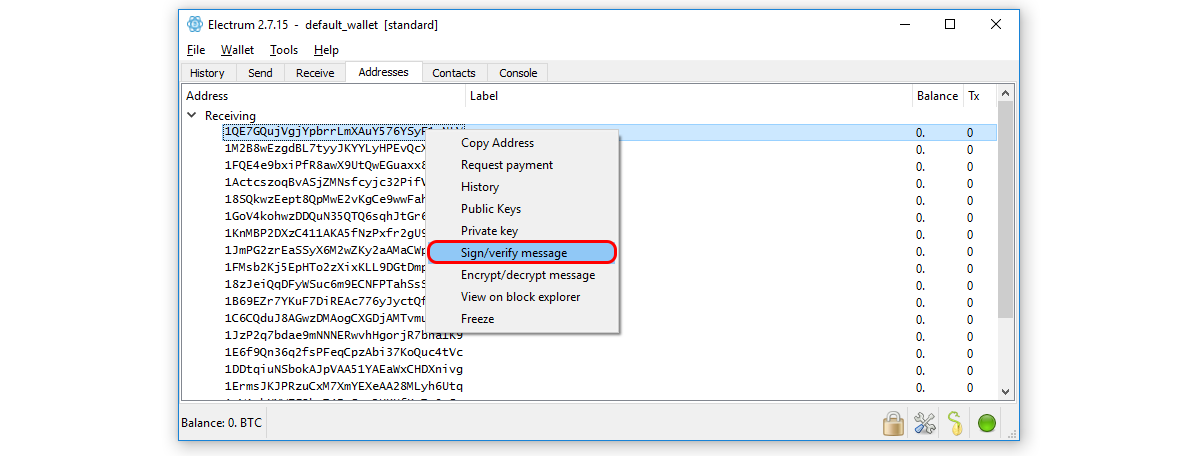The image size is (1200, 456).
Task: Select address starting with 1KnMBP2DXzC411
Action: (326, 234)
